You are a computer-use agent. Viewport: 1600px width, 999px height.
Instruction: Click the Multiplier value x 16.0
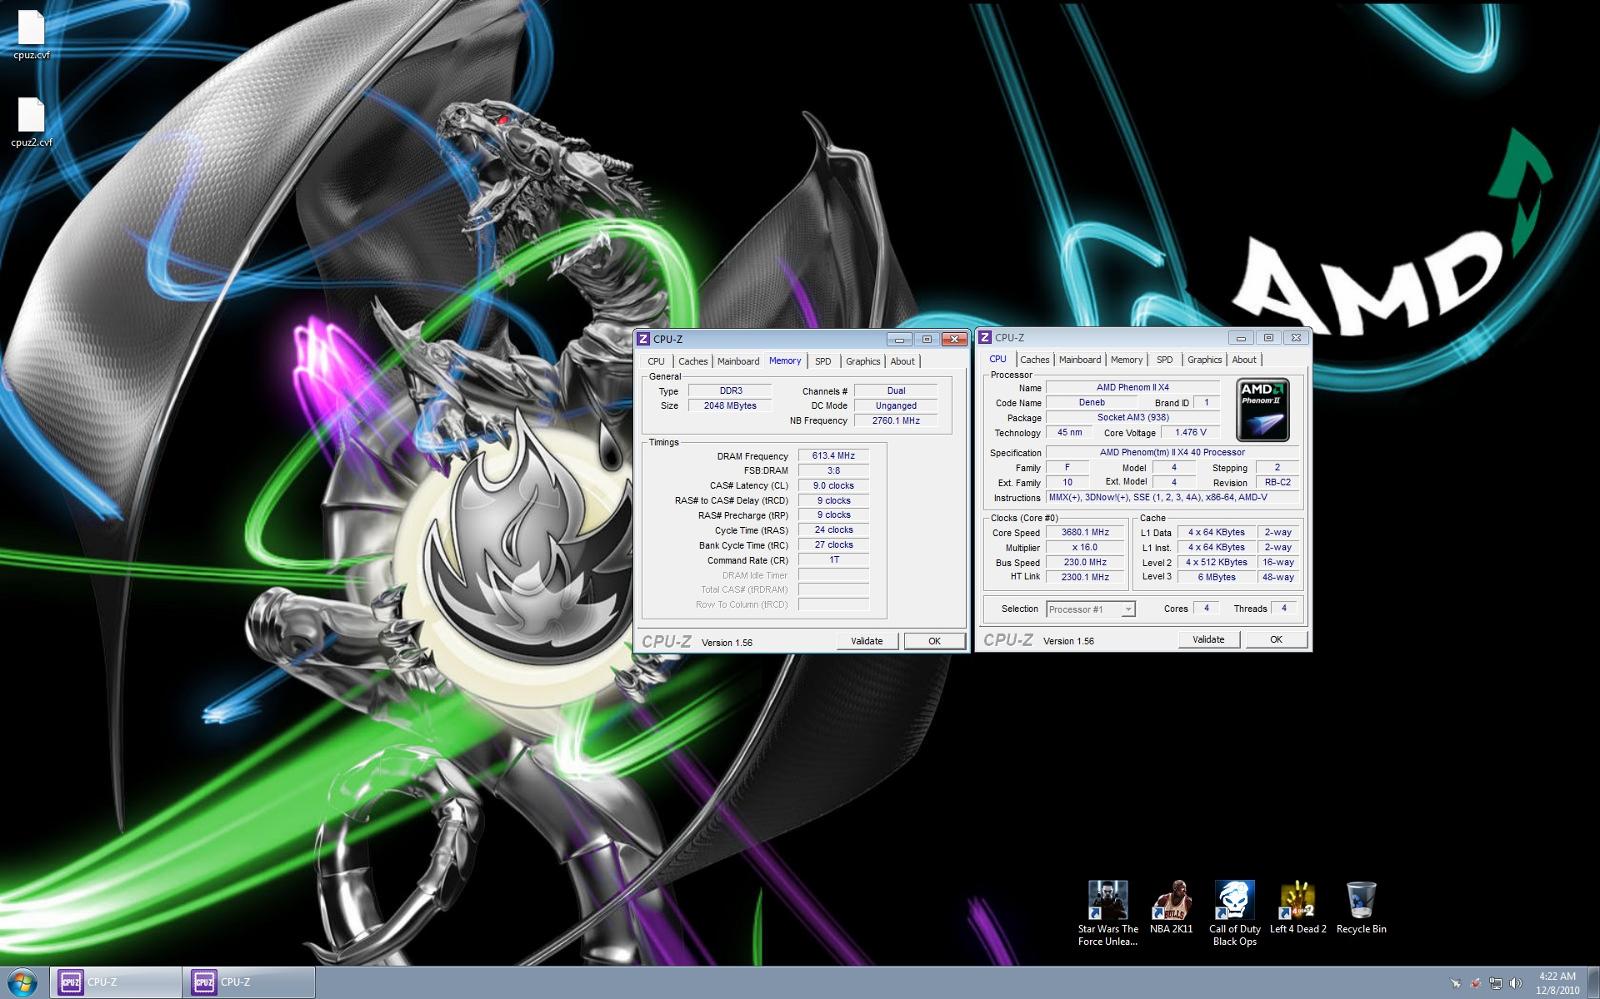pyautogui.click(x=1085, y=548)
